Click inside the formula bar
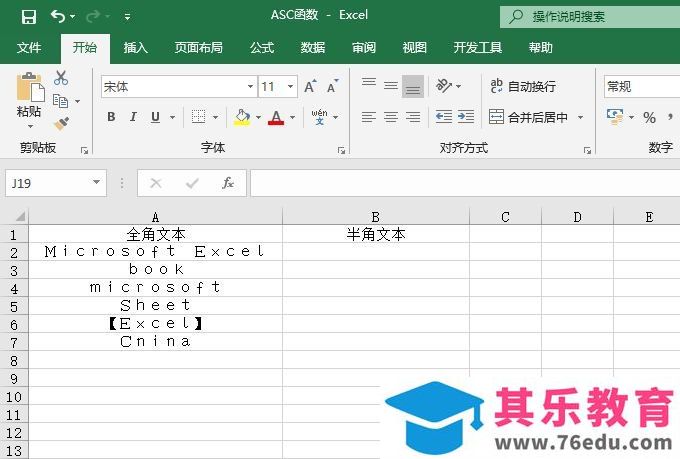 465,183
